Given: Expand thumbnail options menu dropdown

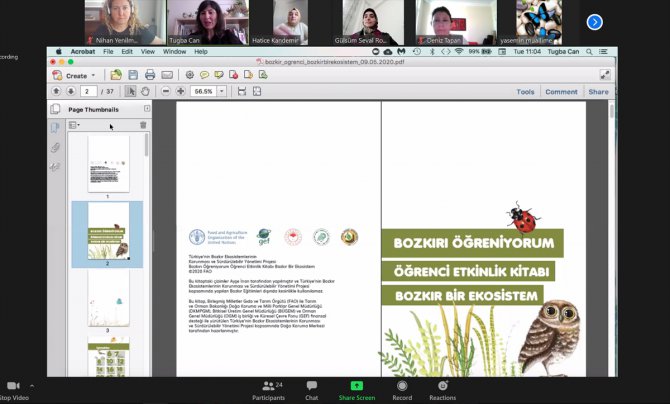Looking at the screenshot, I should tap(74, 125).
